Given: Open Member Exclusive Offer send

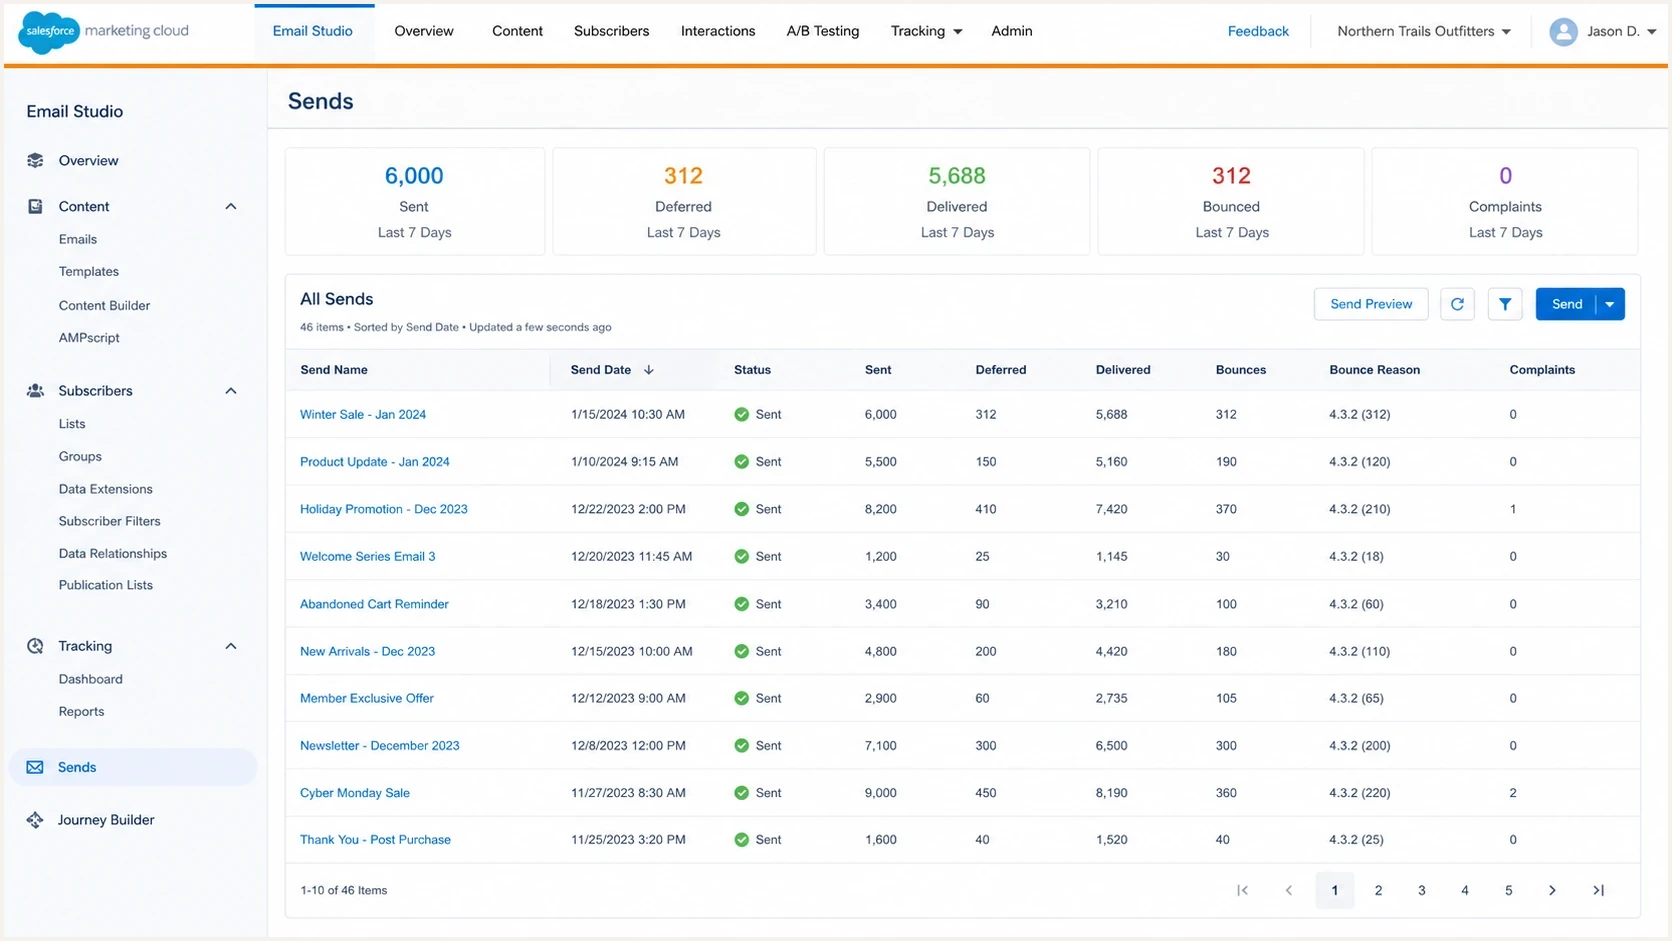Looking at the screenshot, I should click(x=367, y=698).
